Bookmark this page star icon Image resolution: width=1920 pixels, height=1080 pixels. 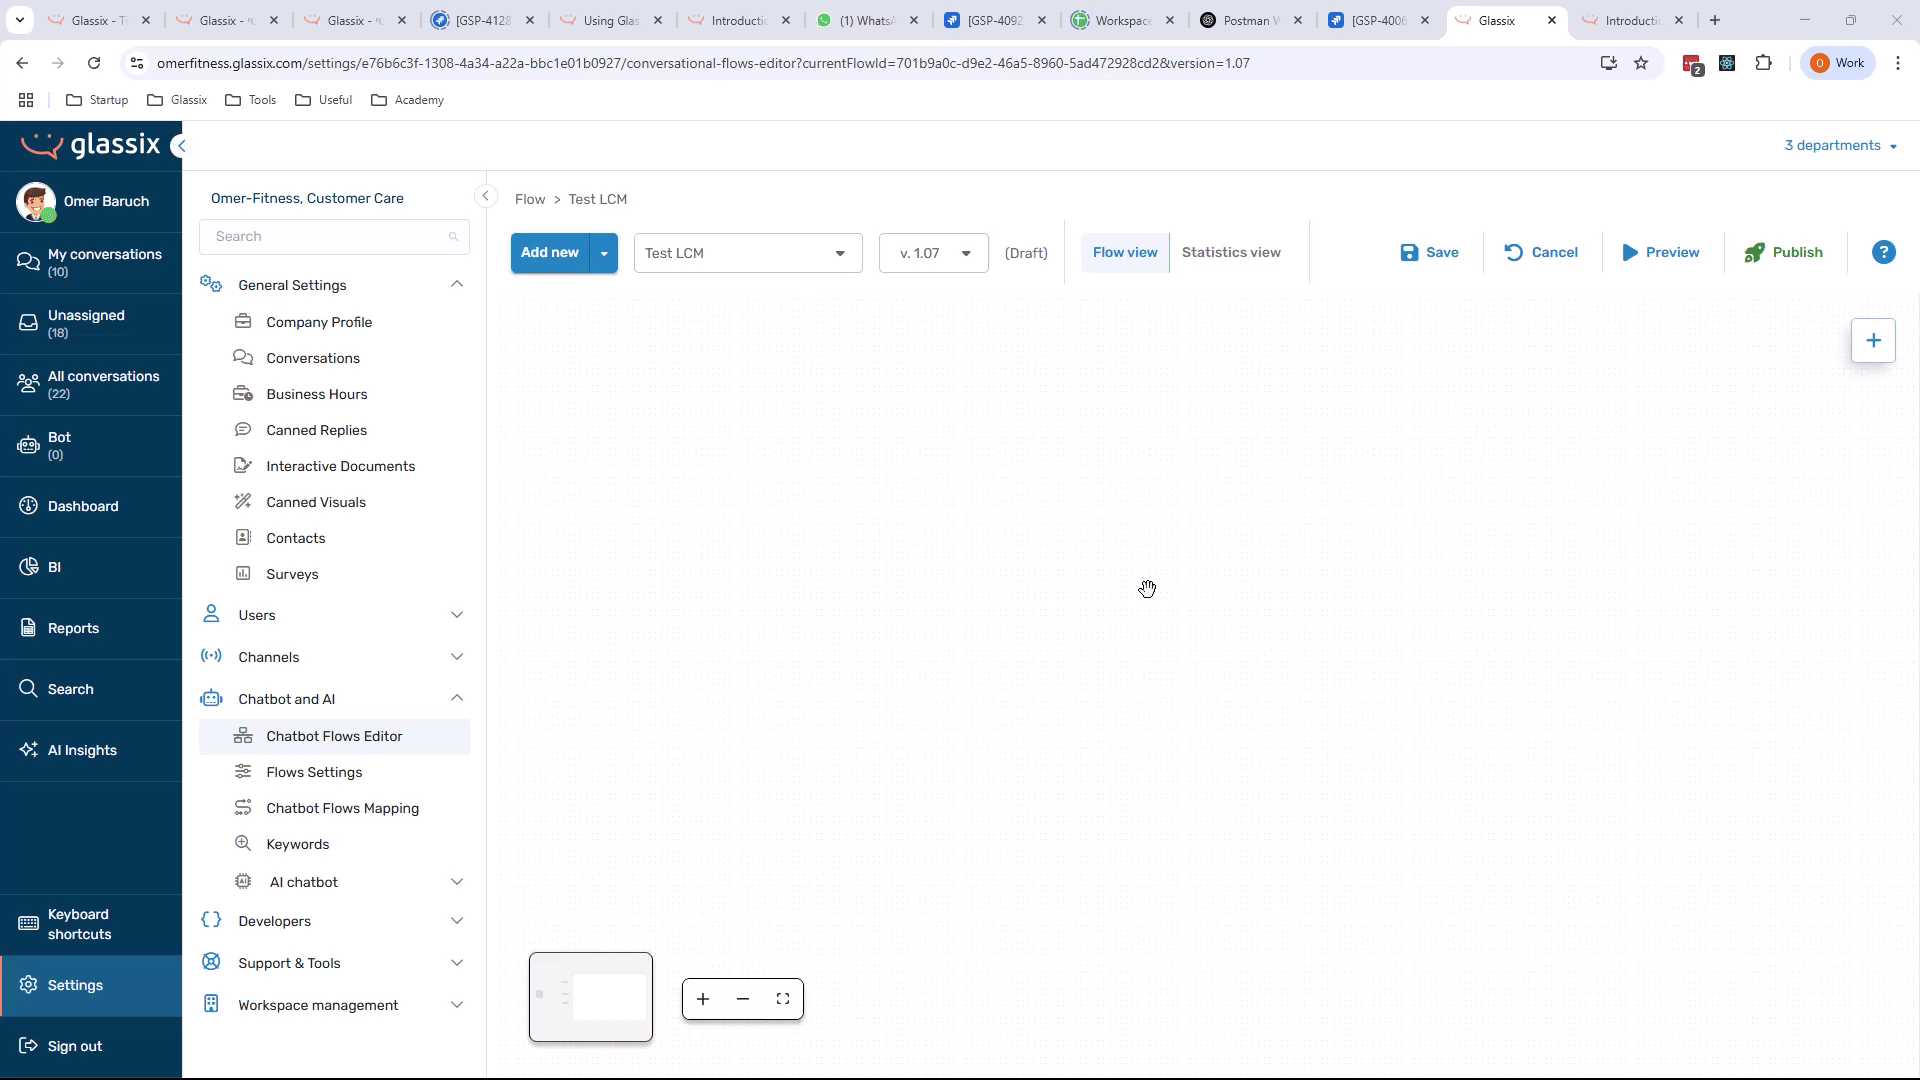[x=1641, y=63]
